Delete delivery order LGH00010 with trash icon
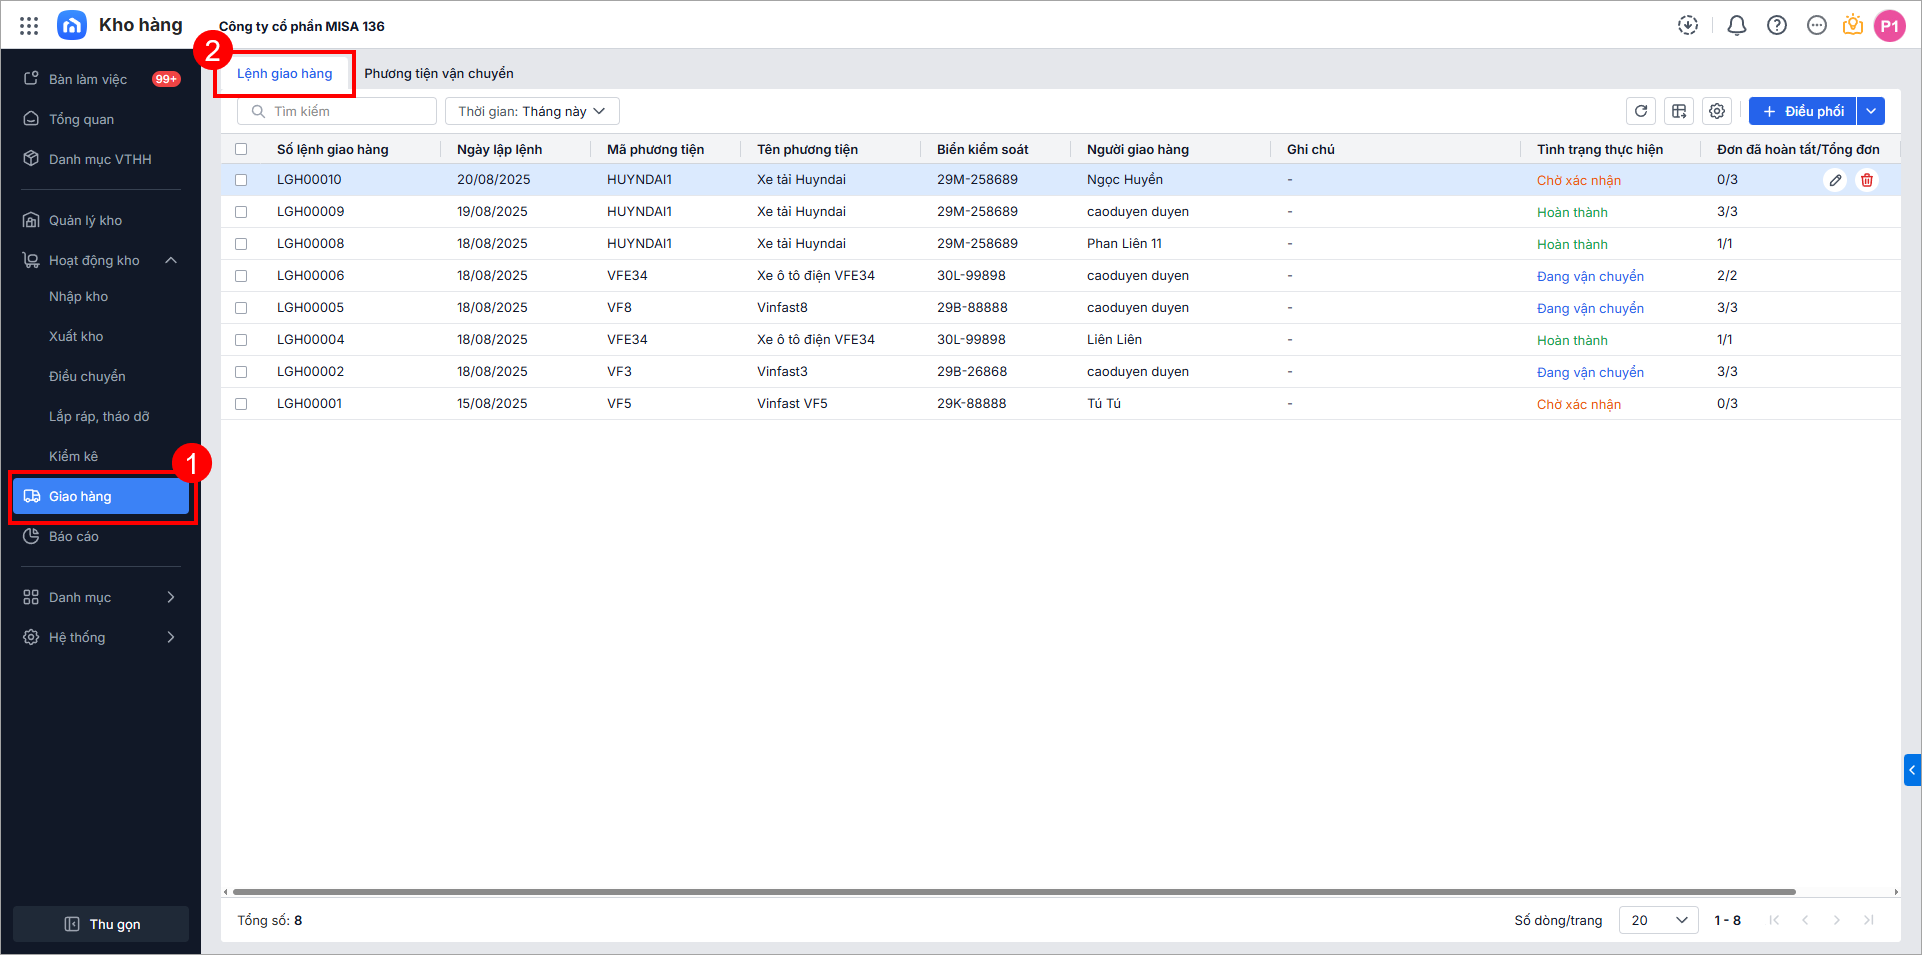Image resolution: width=1922 pixels, height=955 pixels. (x=1867, y=180)
